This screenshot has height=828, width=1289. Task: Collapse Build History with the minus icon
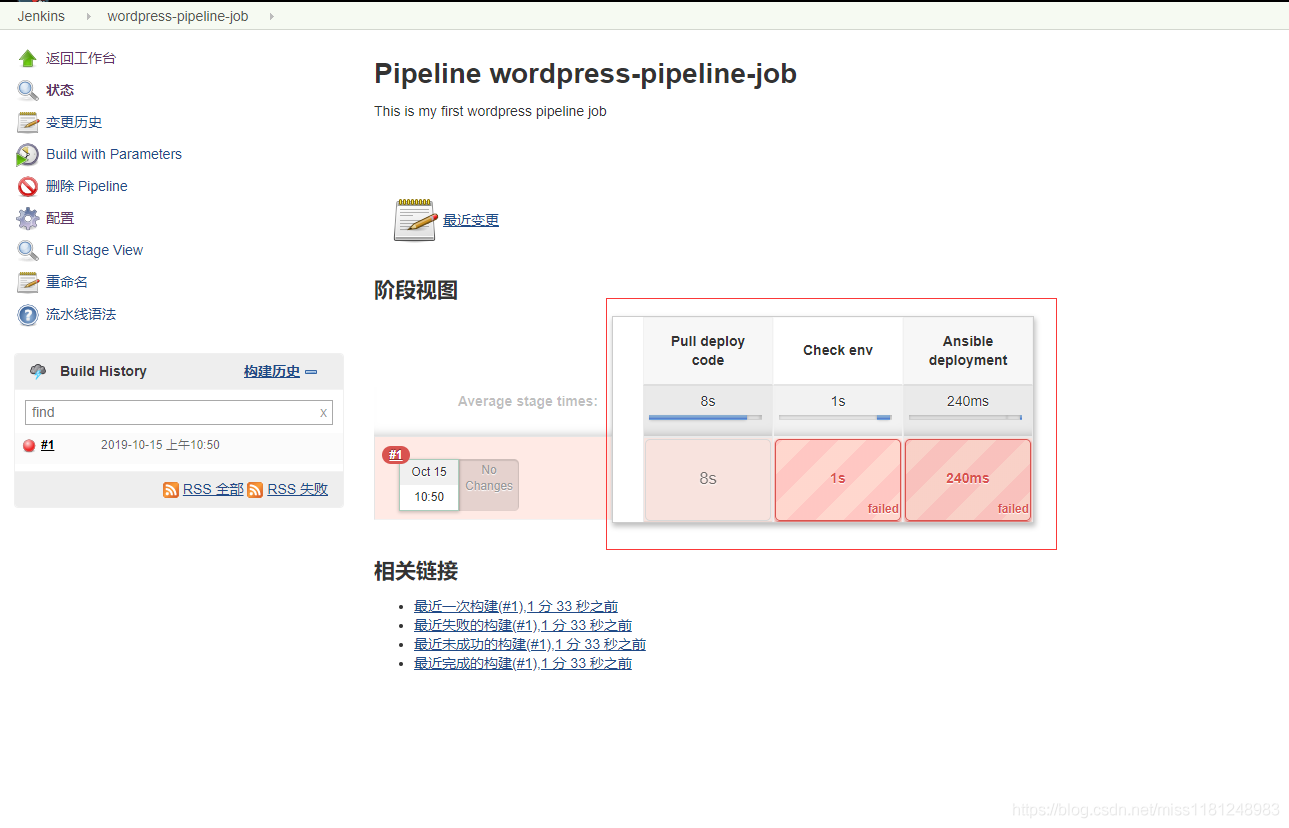pos(311,371)
